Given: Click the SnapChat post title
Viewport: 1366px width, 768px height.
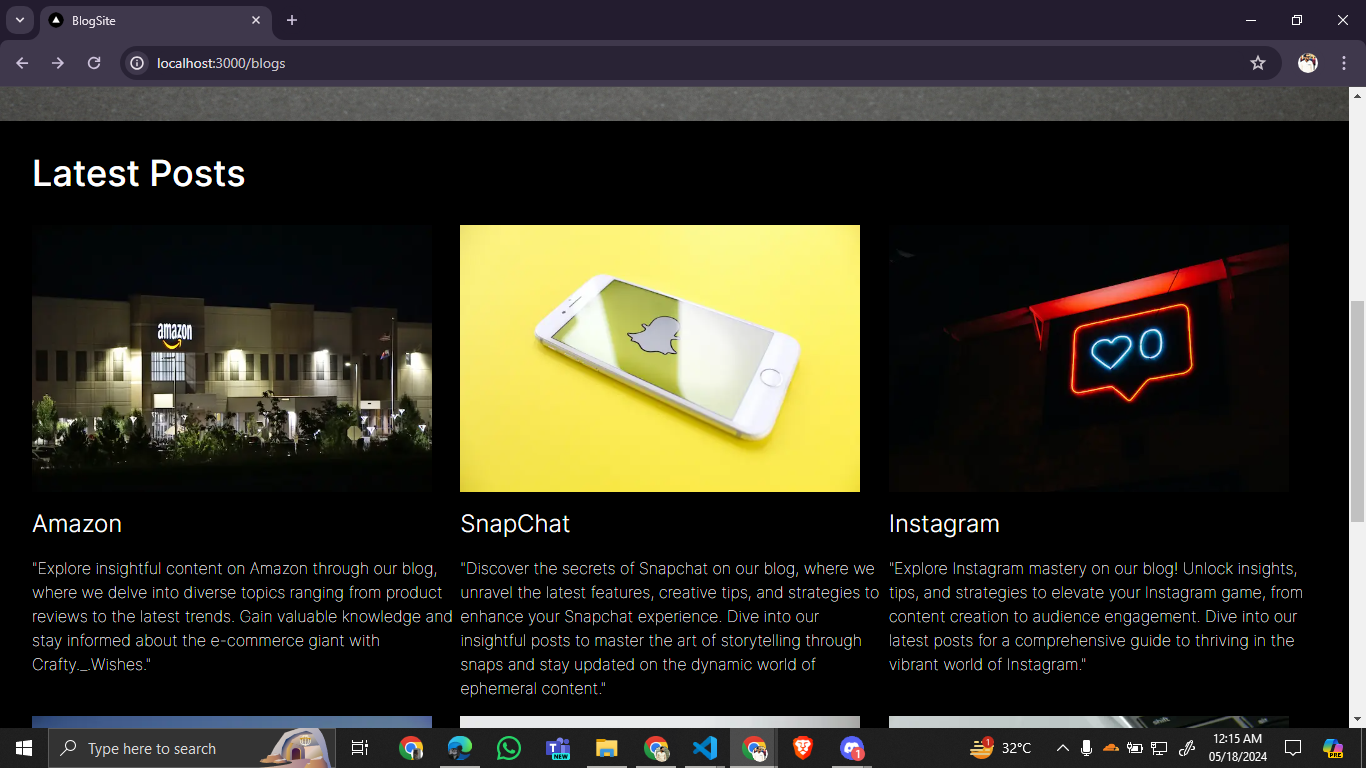Looking at the screenshot, I should click(515, 524).
